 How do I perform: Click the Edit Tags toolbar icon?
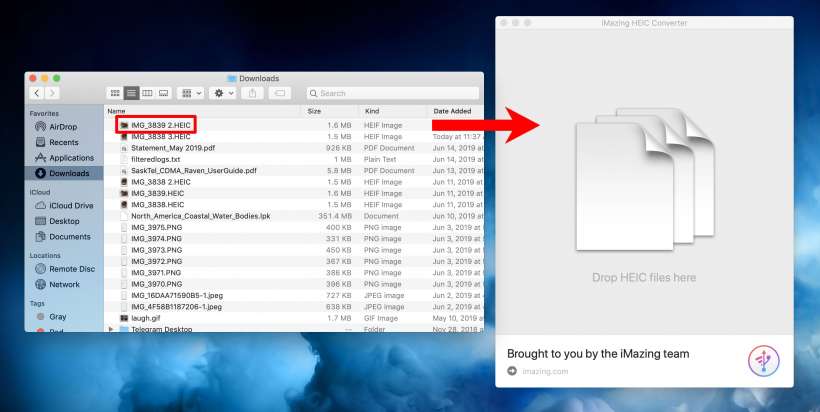(280, 93)
